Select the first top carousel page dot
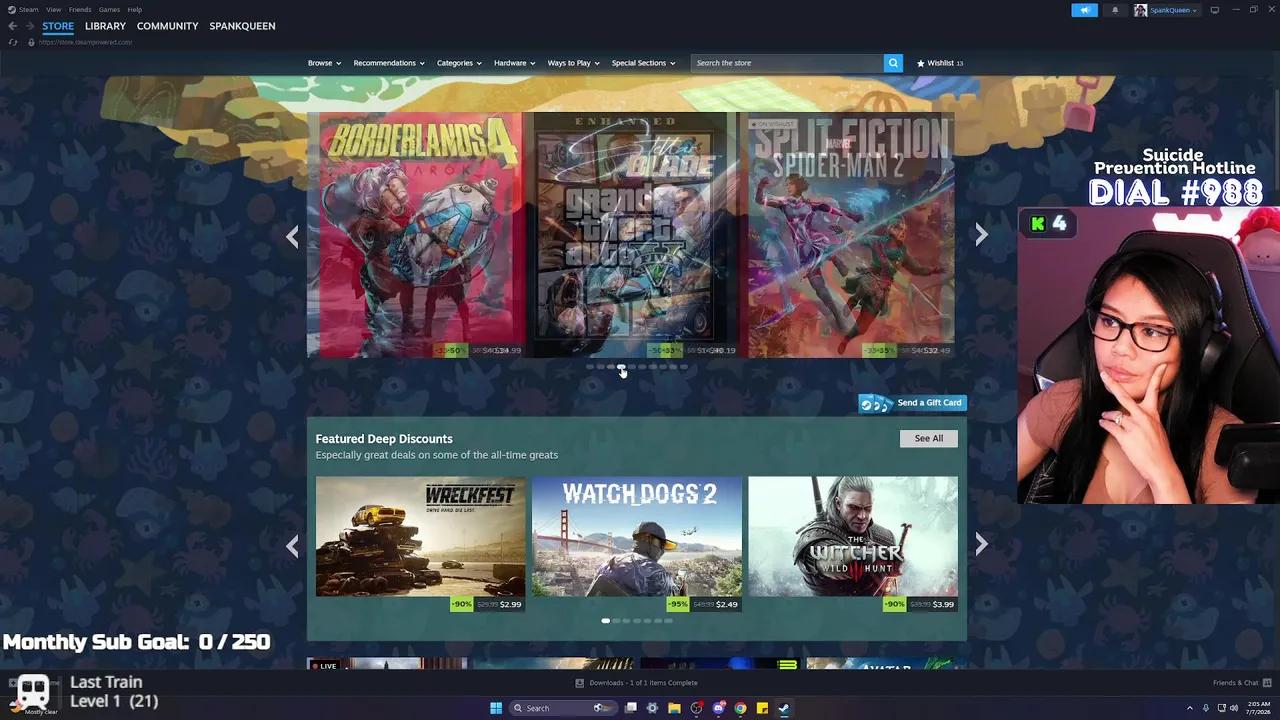 [x=589, y=367]
